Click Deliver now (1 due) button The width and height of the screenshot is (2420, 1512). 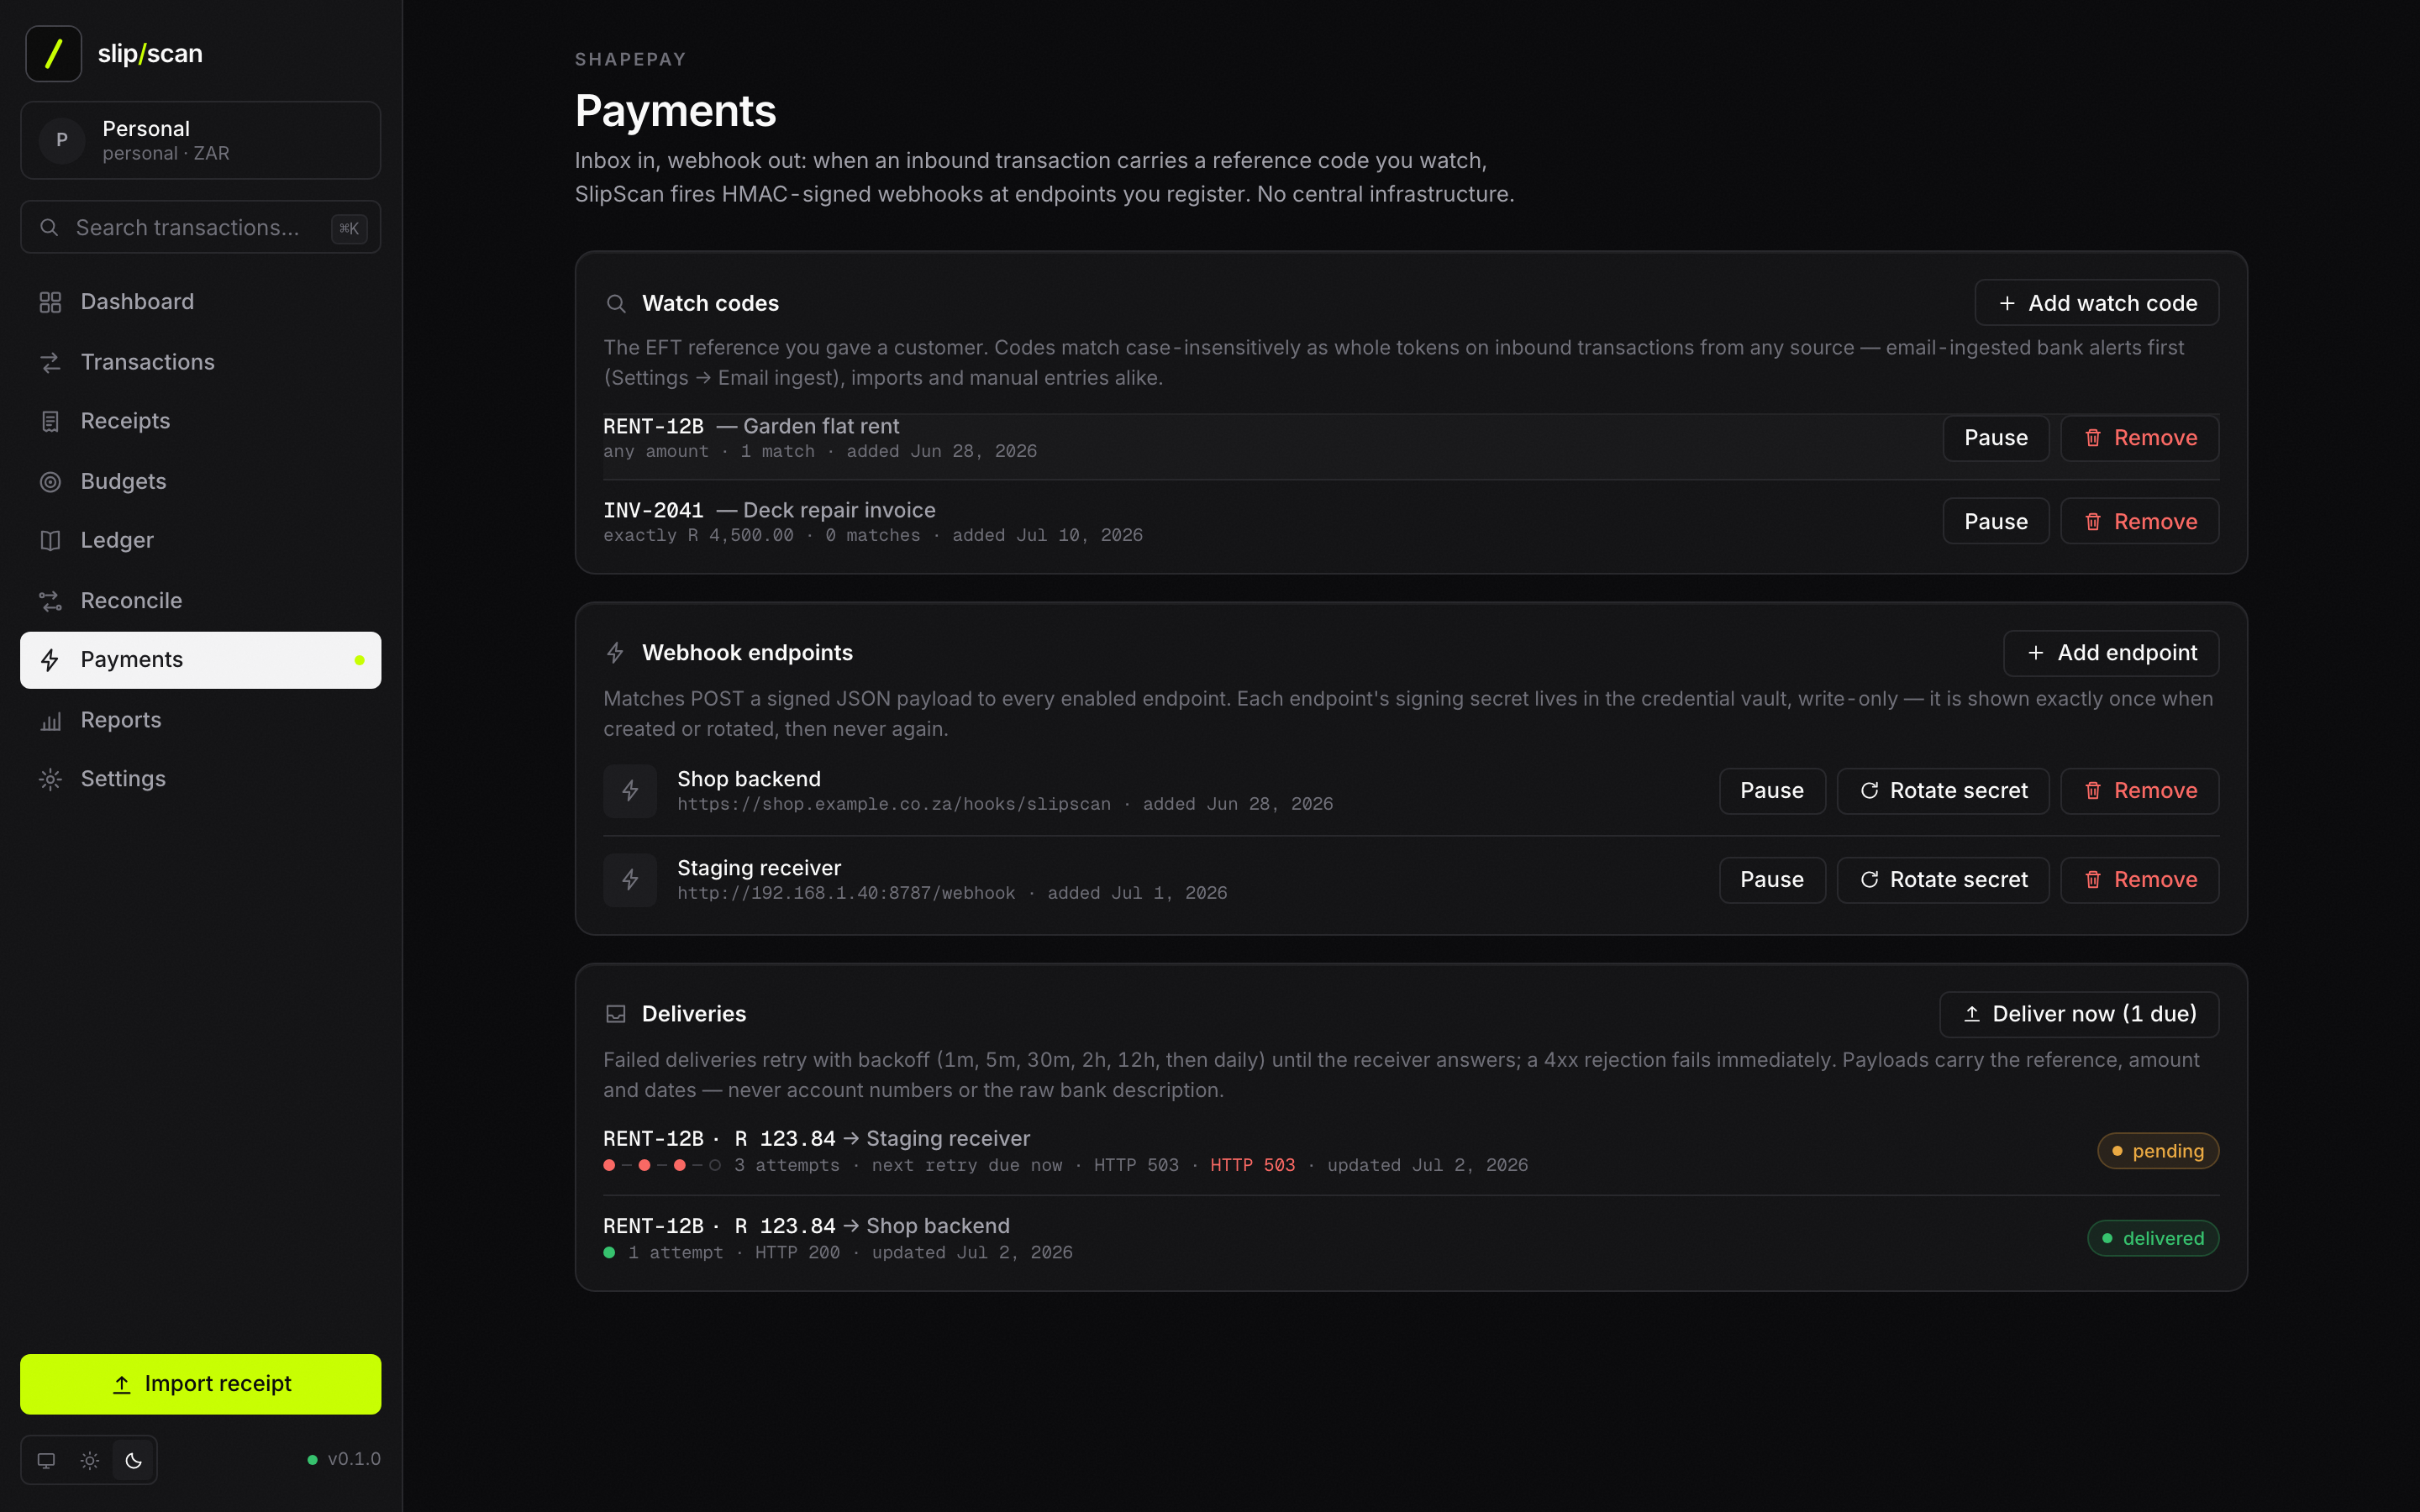click(x=2079, y=1014)
